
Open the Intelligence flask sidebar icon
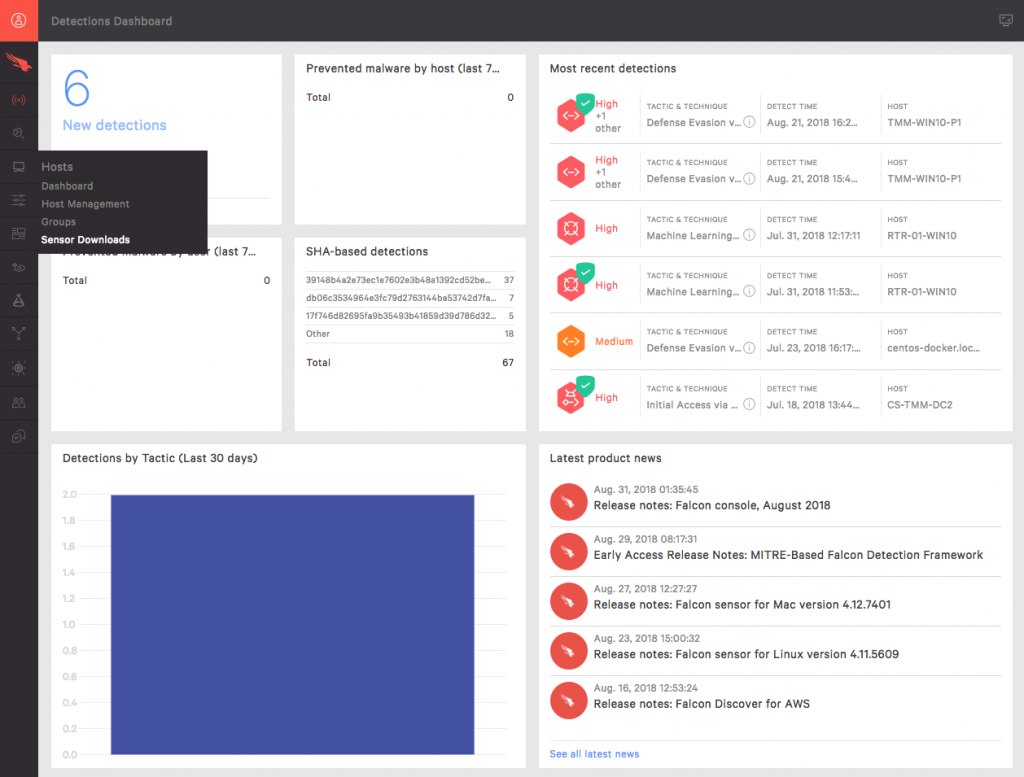19,300
